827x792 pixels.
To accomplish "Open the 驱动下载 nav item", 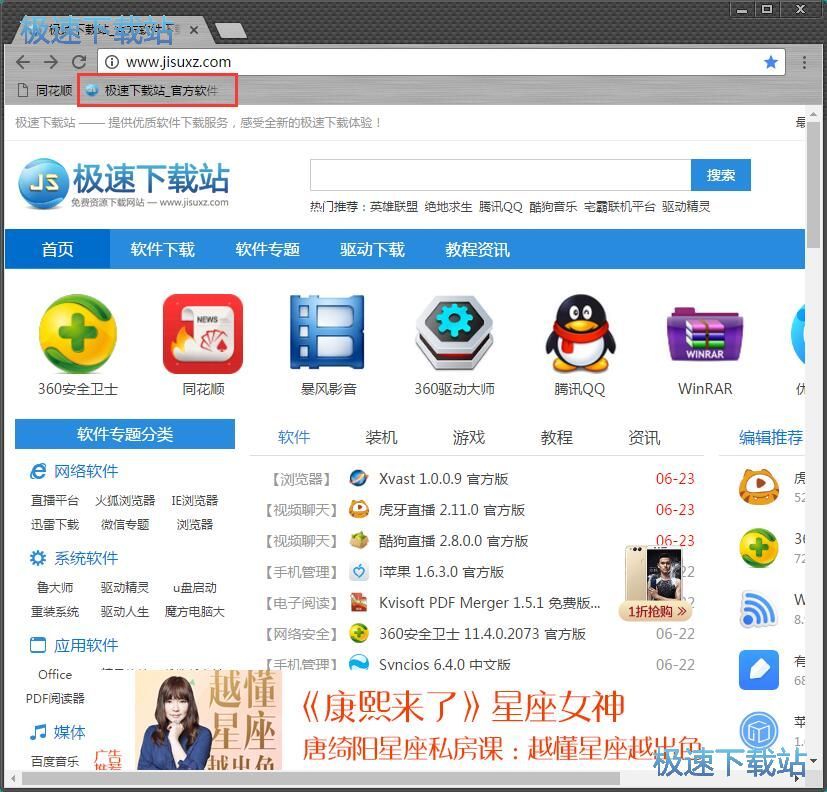I will pyautogui.click(x=372, y=249).
